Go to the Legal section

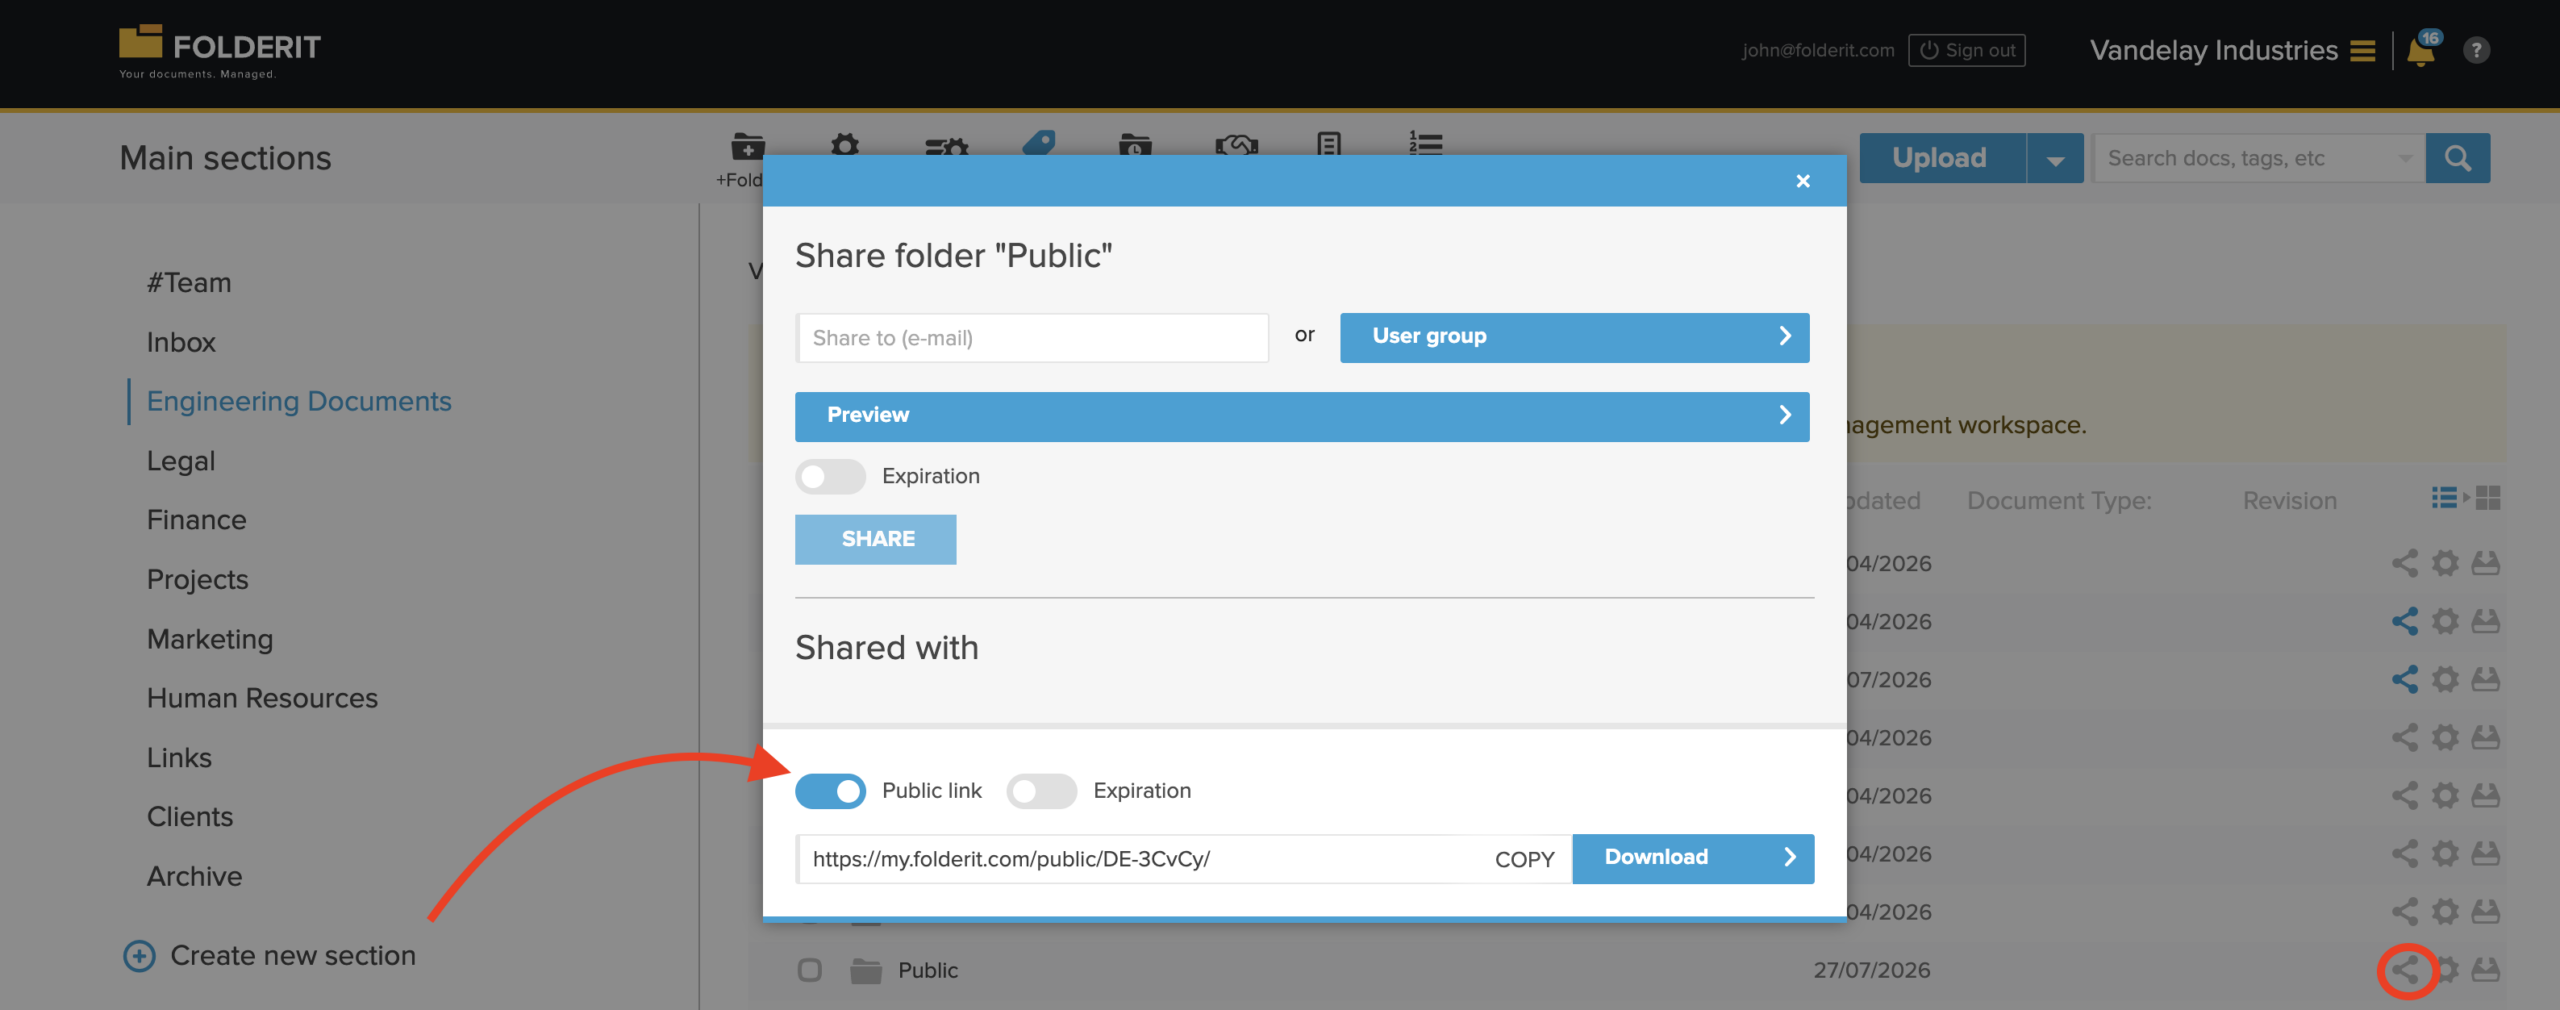181,461
